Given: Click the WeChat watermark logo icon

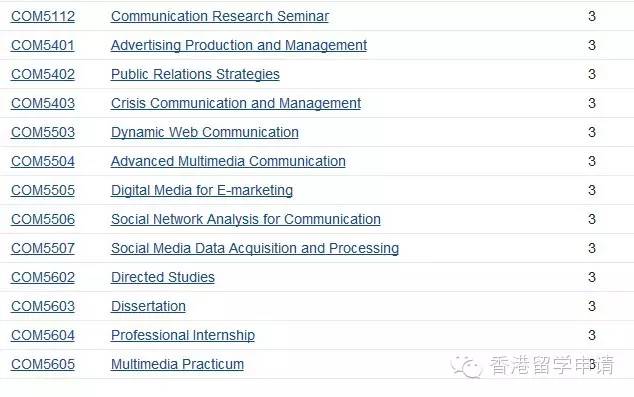Looking at the screenshot, I should click(467, 367).
